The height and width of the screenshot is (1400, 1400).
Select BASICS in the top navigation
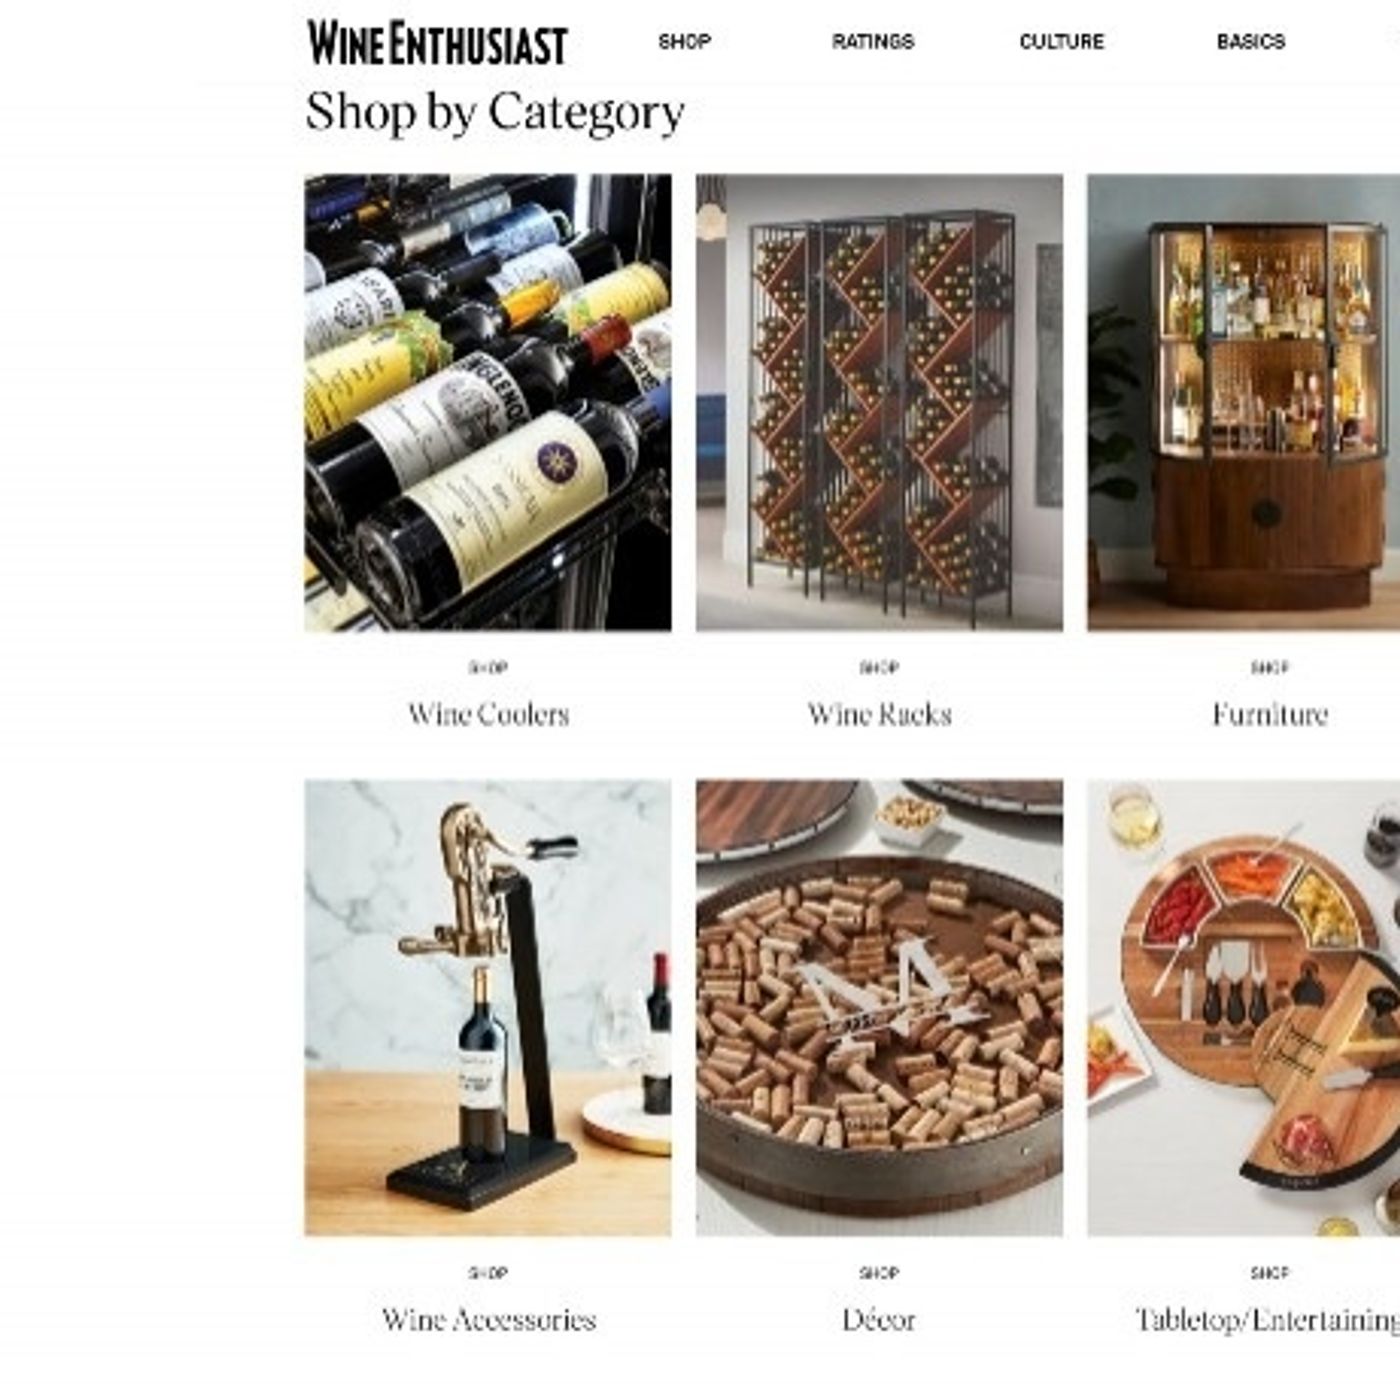1250,42
